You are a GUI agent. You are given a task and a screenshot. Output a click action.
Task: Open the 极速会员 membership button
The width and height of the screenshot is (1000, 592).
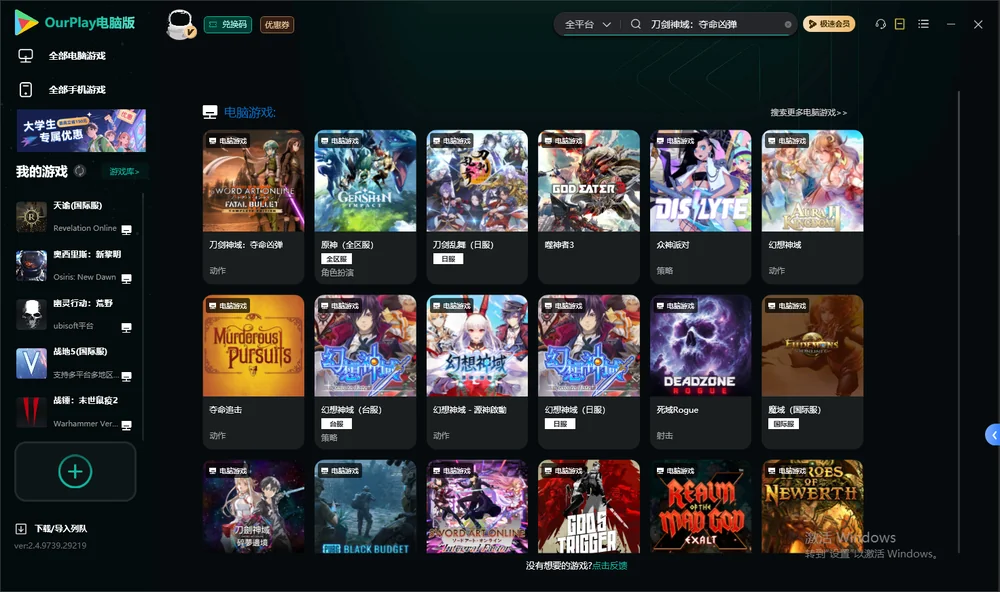(x=829, y=24)
